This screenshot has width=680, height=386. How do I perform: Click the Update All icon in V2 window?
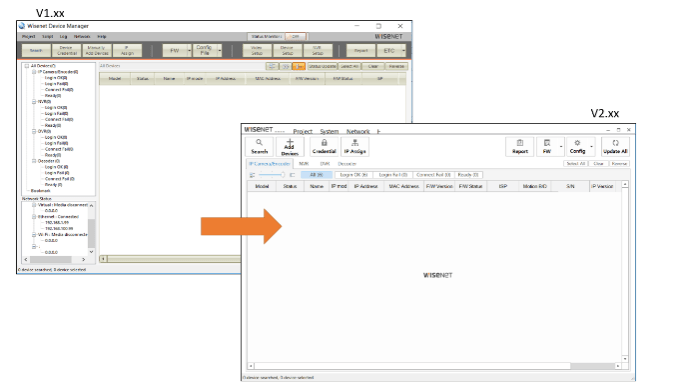pos(615,143)
